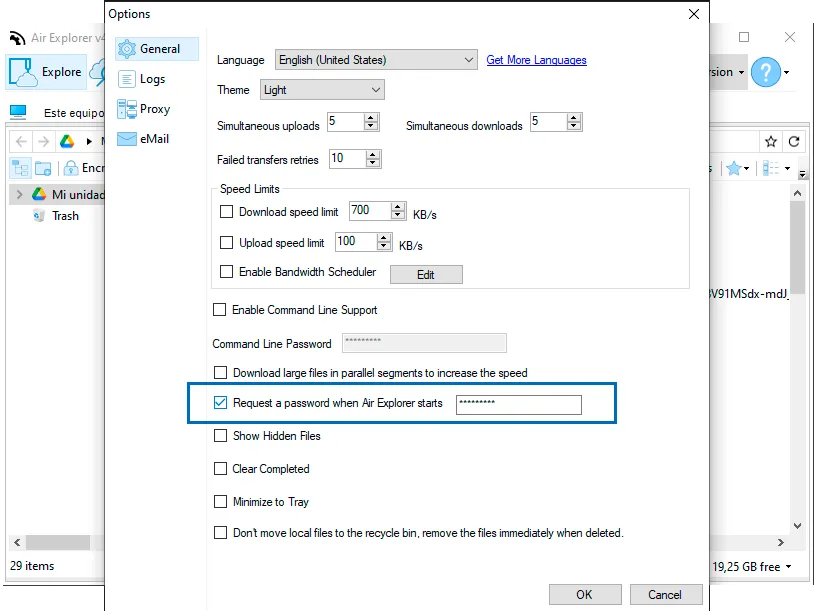
Task: Open the Theme dropdown
Action: click(322, 90)
